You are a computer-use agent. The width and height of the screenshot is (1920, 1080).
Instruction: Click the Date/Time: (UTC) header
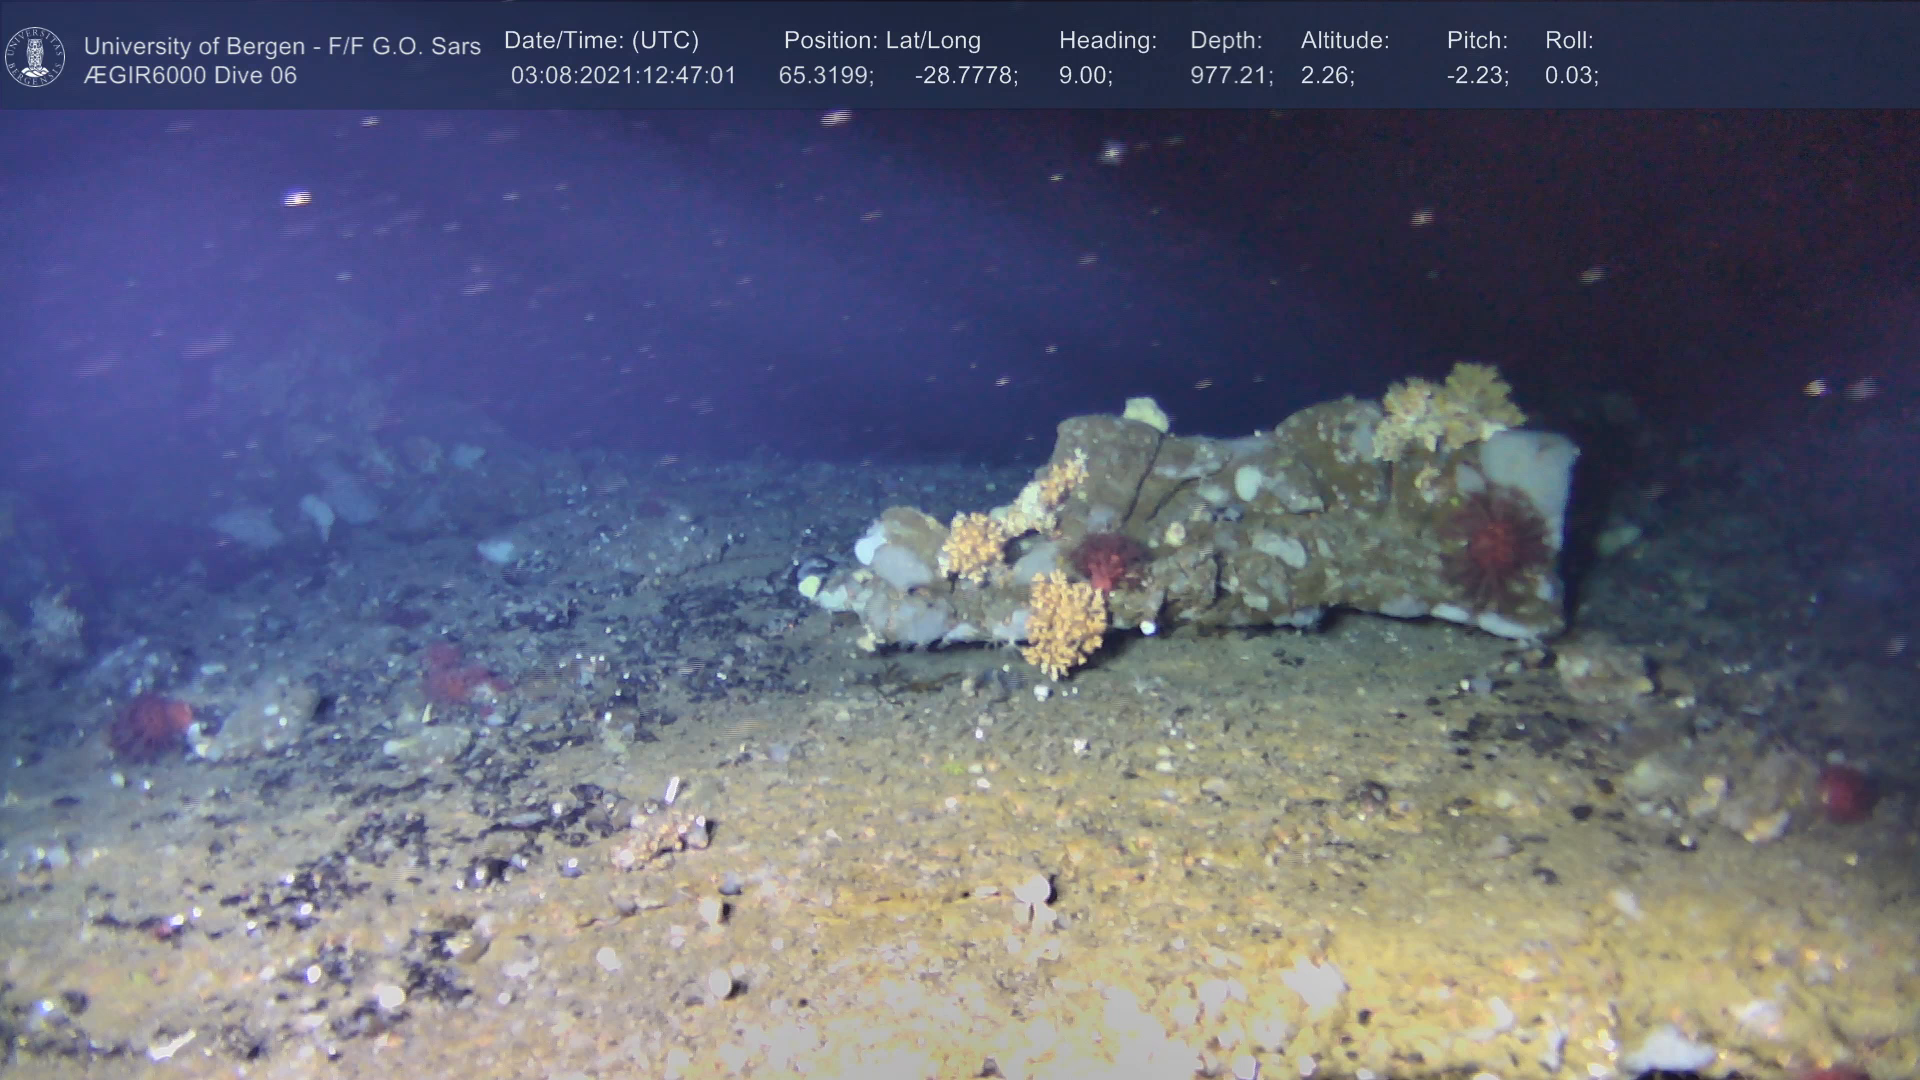click(601, 41)
